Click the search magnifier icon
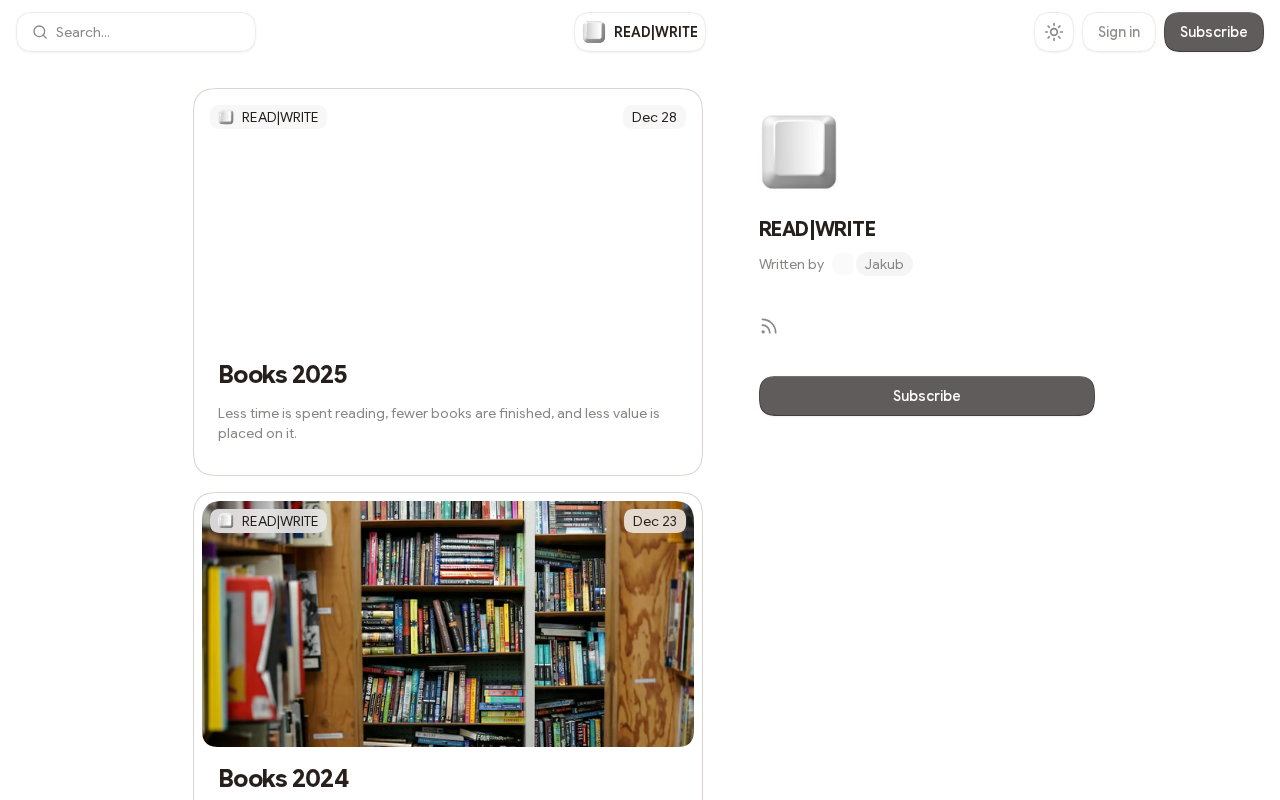 (x=40, y=32)
